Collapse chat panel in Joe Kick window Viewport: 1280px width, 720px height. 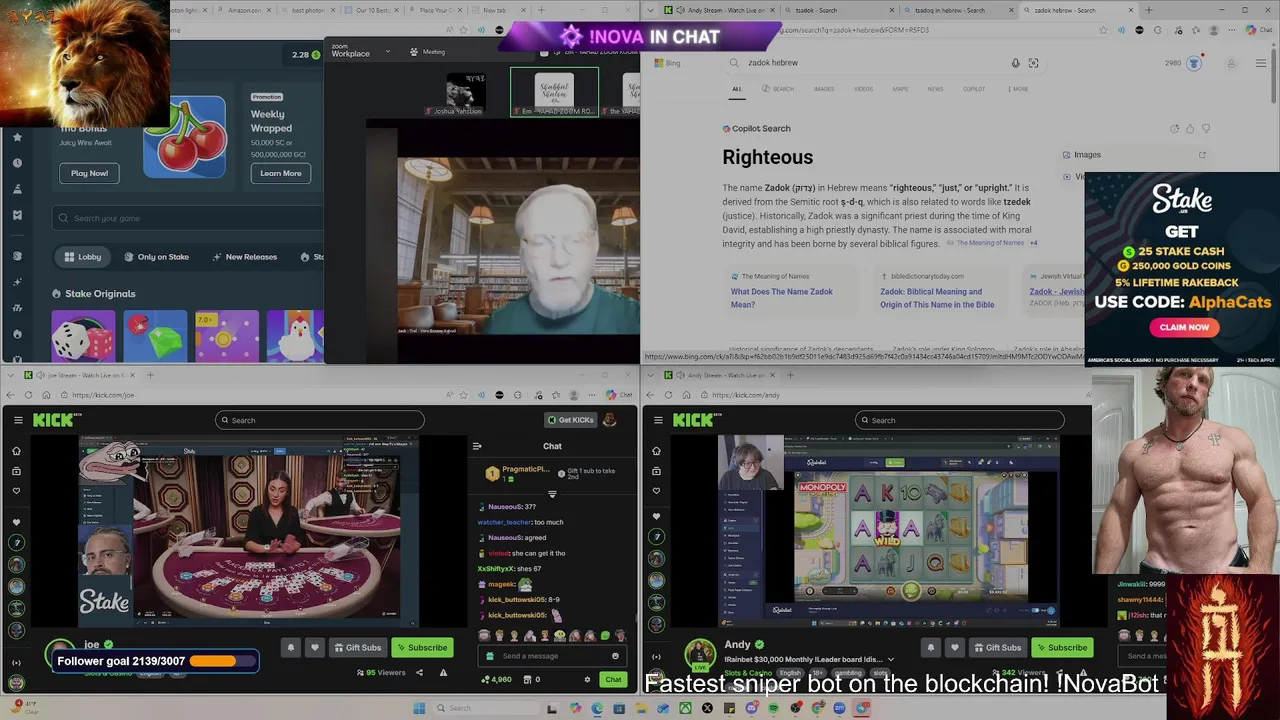click(477, 446)
